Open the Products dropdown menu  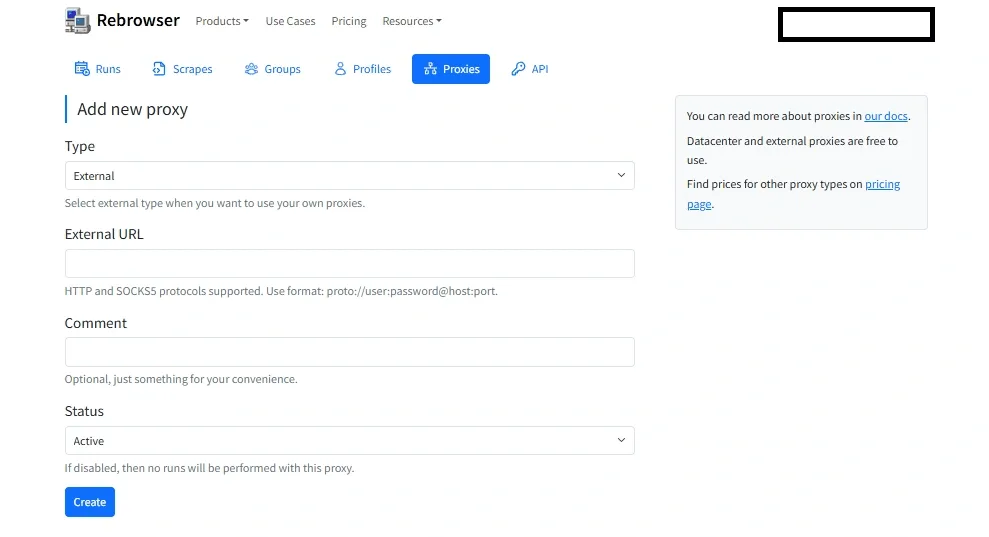tap(222, 21)
